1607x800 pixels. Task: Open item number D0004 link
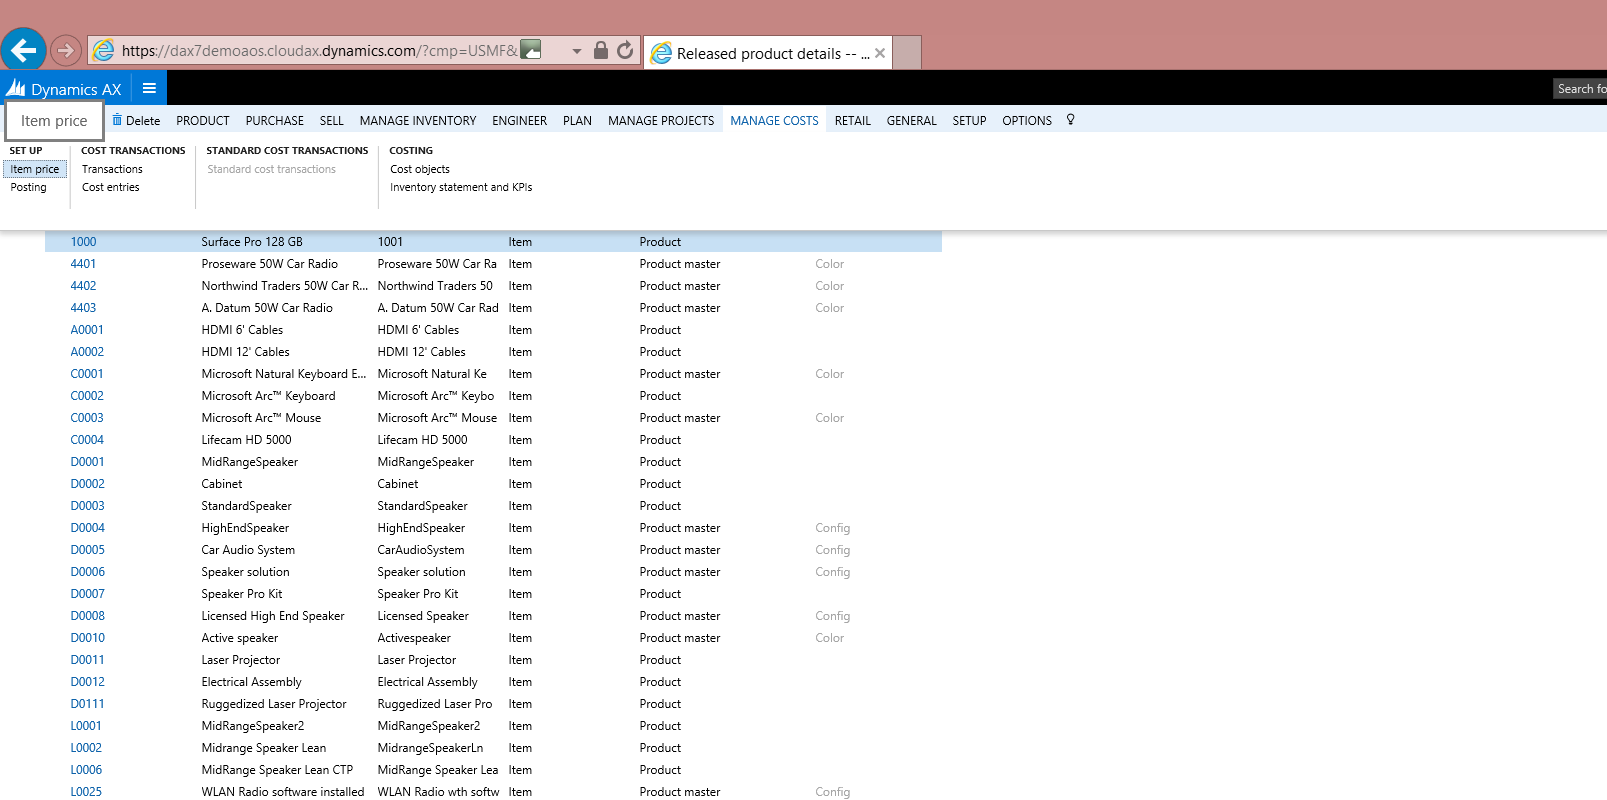tap(87, 528)
